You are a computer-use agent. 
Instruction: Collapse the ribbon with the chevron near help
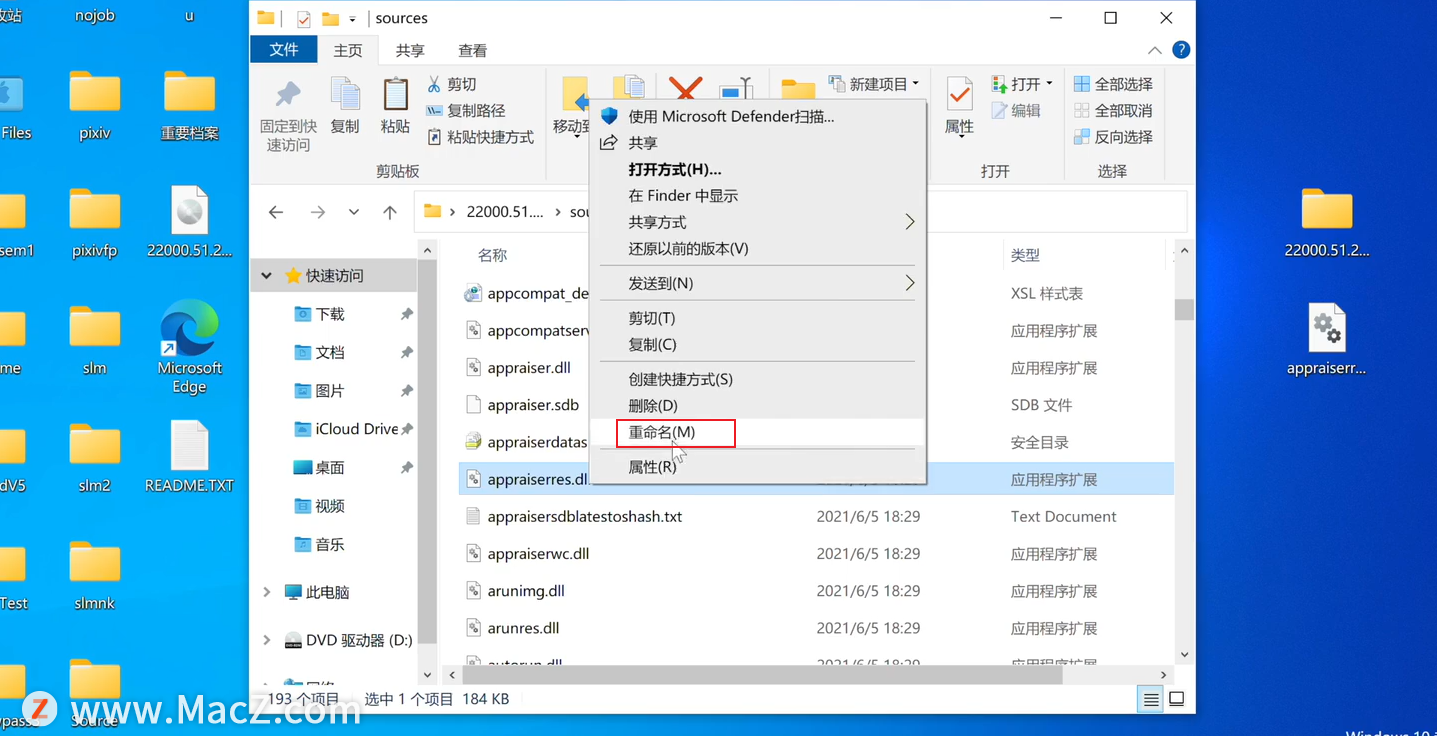tap(1155, 50)
